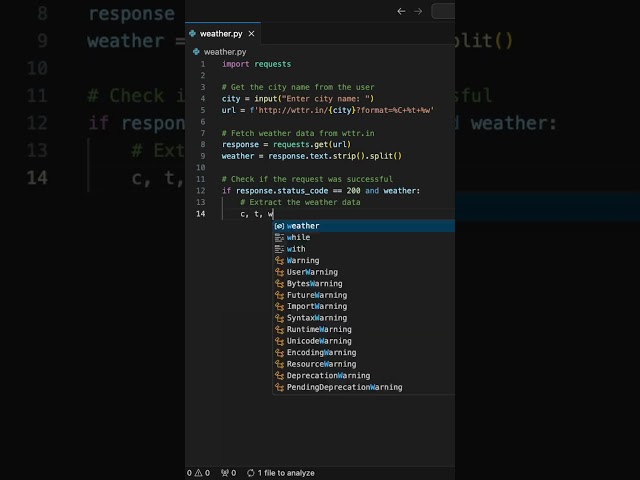Click the keyword icon beside 'with' suggestion
The height and width of the screenshot is (480, 640).
(279, 249)
